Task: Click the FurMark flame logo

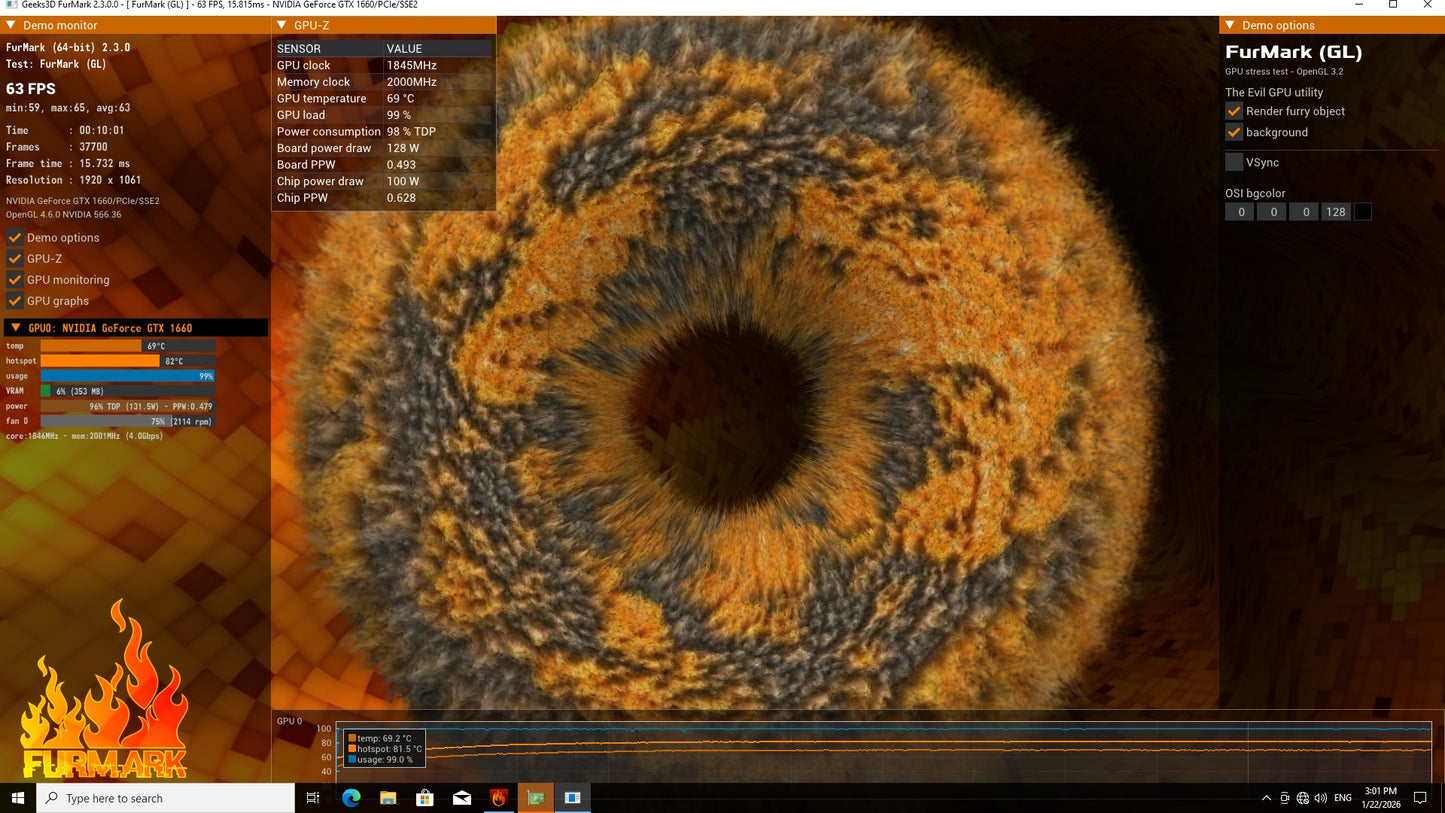Action: click(x=104, y=690)
